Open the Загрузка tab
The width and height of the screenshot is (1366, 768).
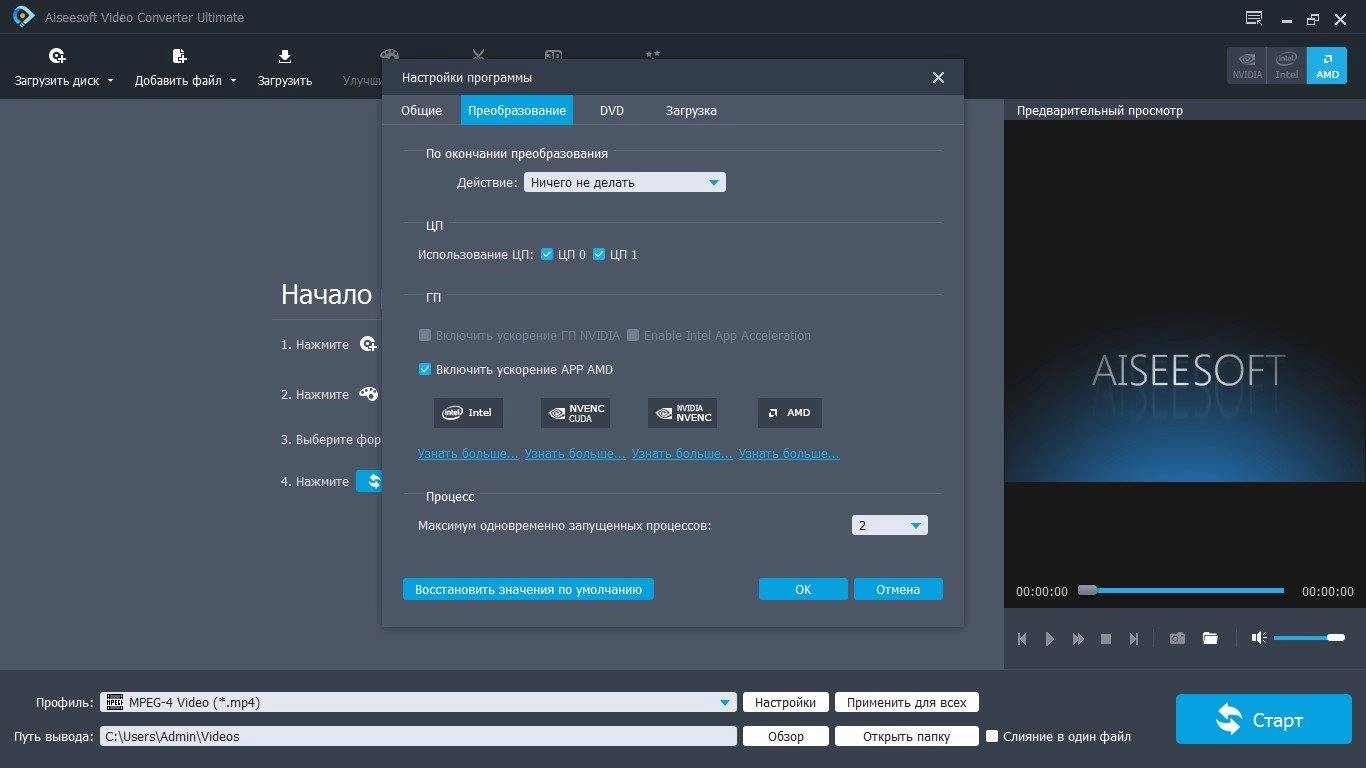[691, 110]
